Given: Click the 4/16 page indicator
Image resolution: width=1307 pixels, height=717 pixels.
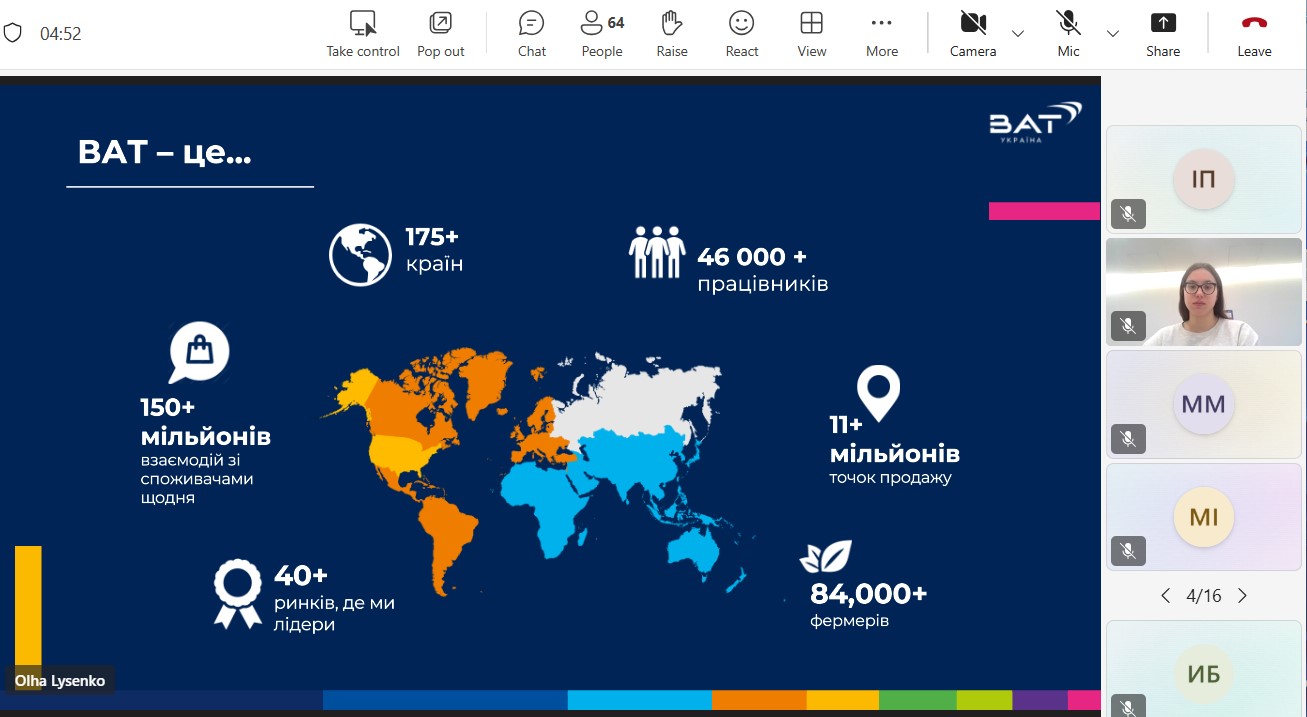Looking at the screenshot, I should pos(1204,596).
